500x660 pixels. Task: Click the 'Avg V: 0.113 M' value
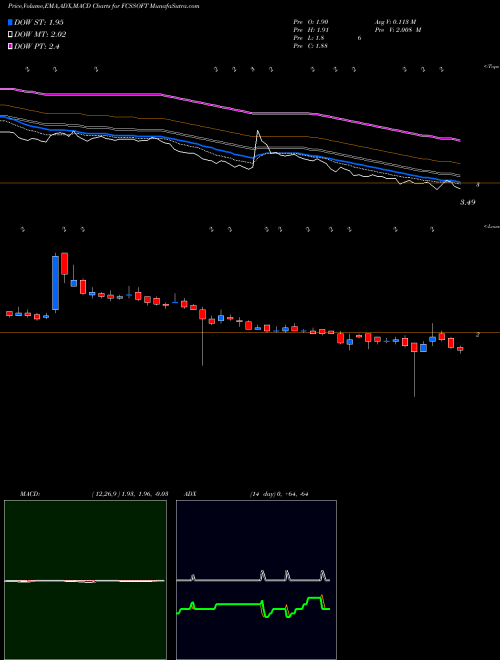(x=395, y=21)
